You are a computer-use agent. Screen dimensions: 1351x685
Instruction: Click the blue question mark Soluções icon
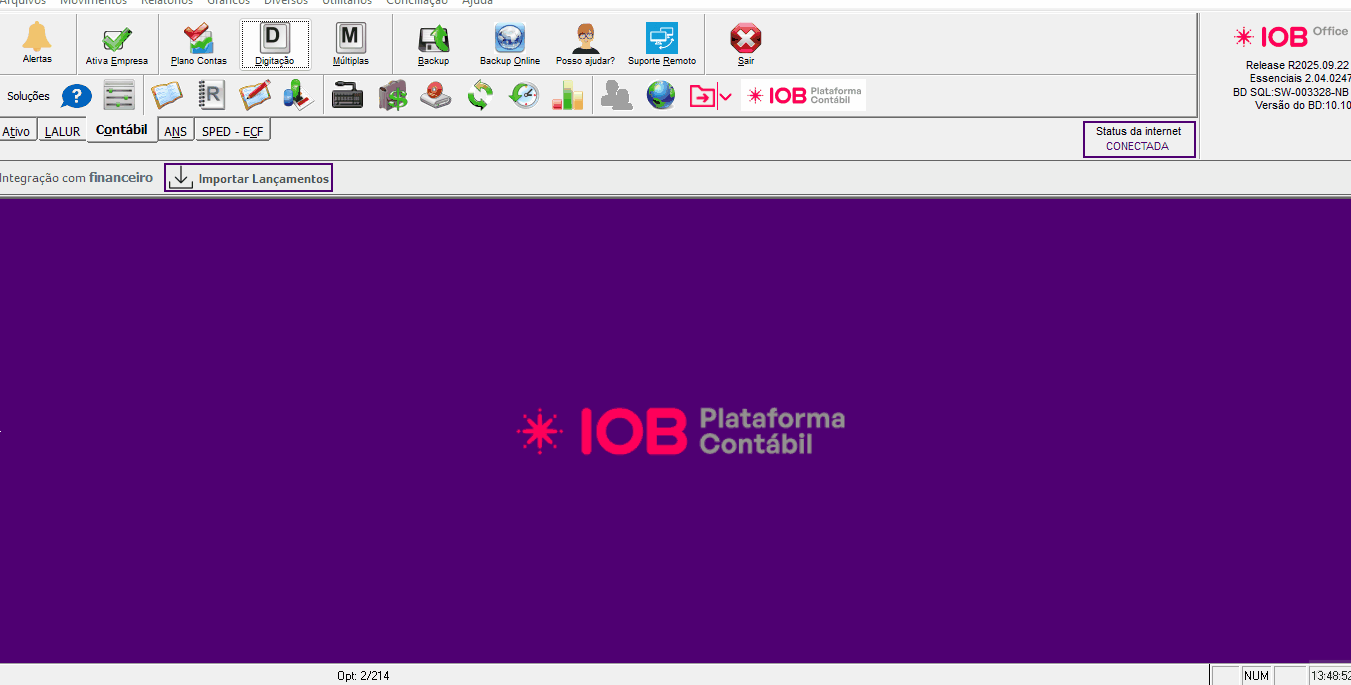tap(77, 96)
